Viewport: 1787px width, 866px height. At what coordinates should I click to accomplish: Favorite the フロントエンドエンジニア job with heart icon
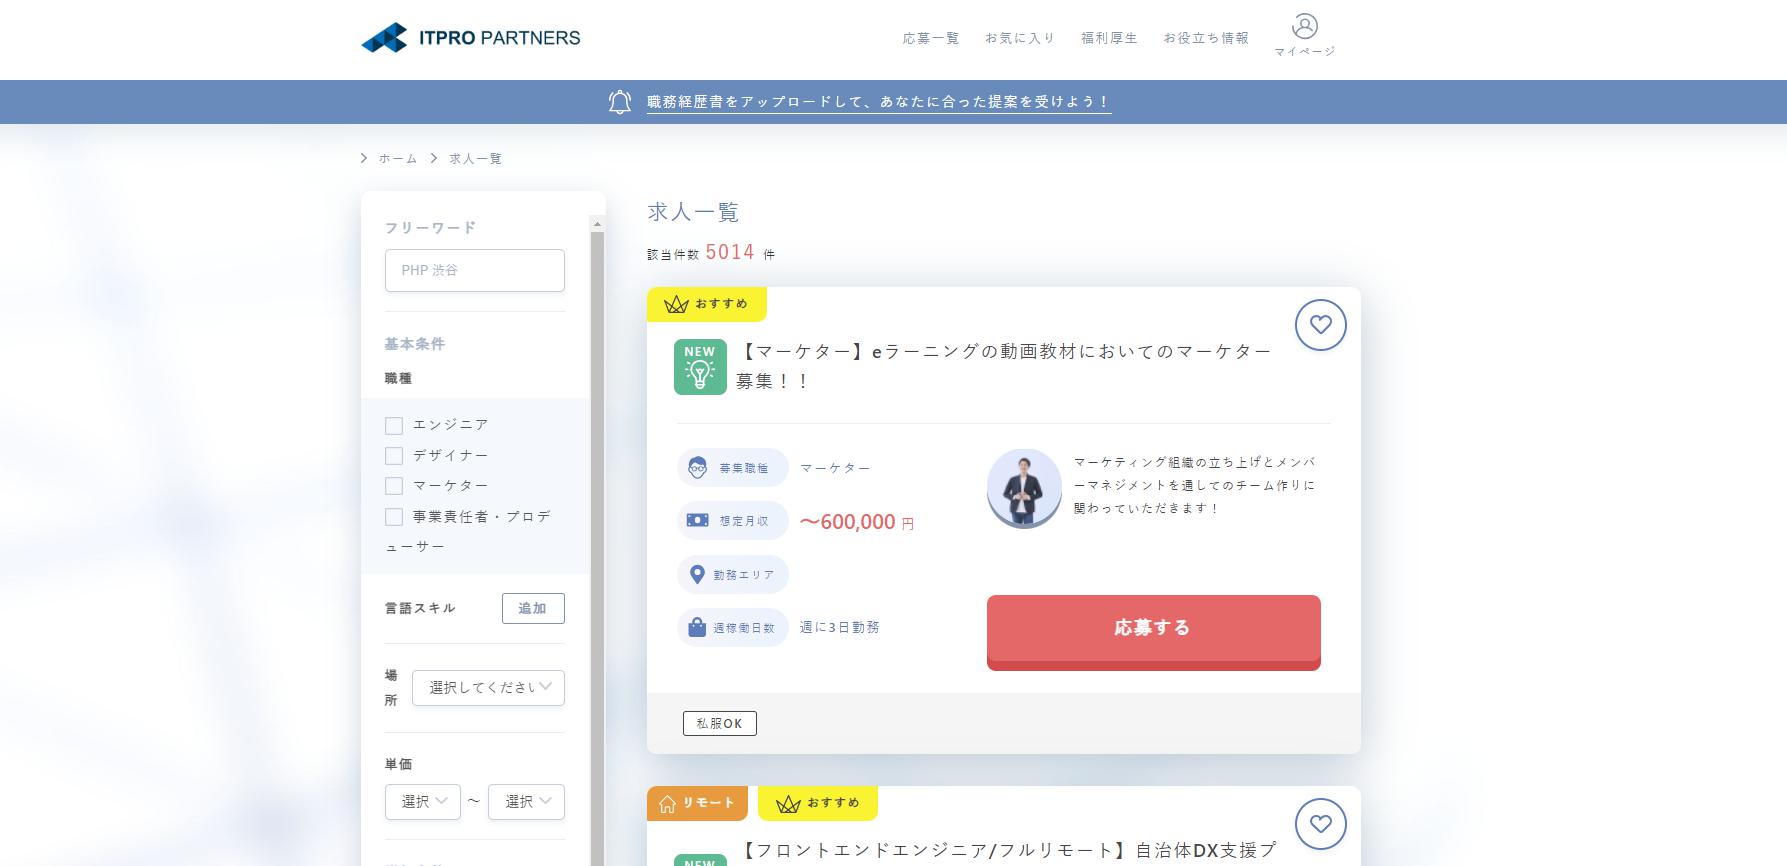[x=1320, y=824]
